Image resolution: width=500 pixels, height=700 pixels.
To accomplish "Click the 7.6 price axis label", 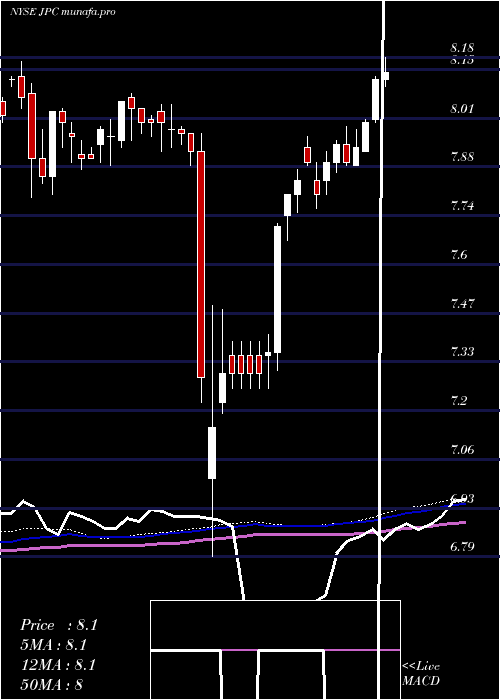I will tap(459, 254).
